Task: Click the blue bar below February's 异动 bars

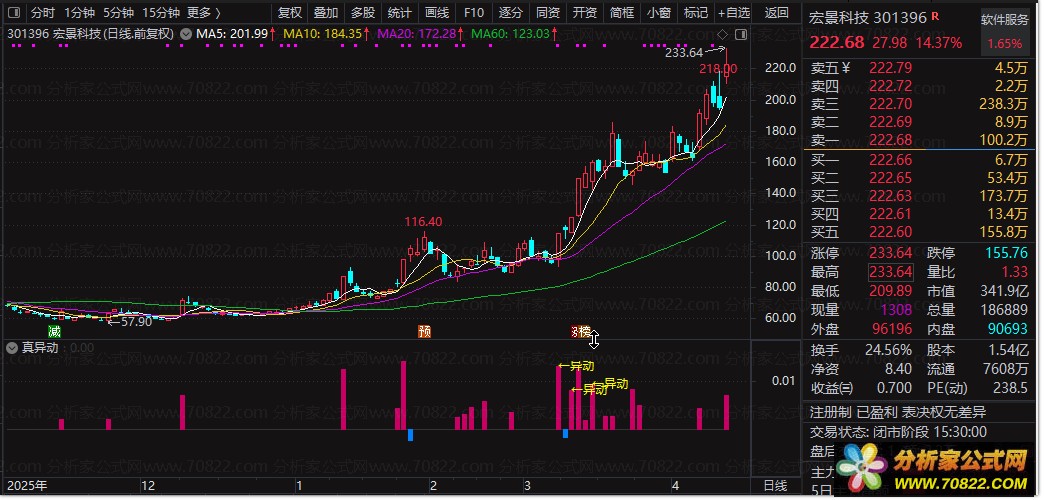Action: coord(410,435)
